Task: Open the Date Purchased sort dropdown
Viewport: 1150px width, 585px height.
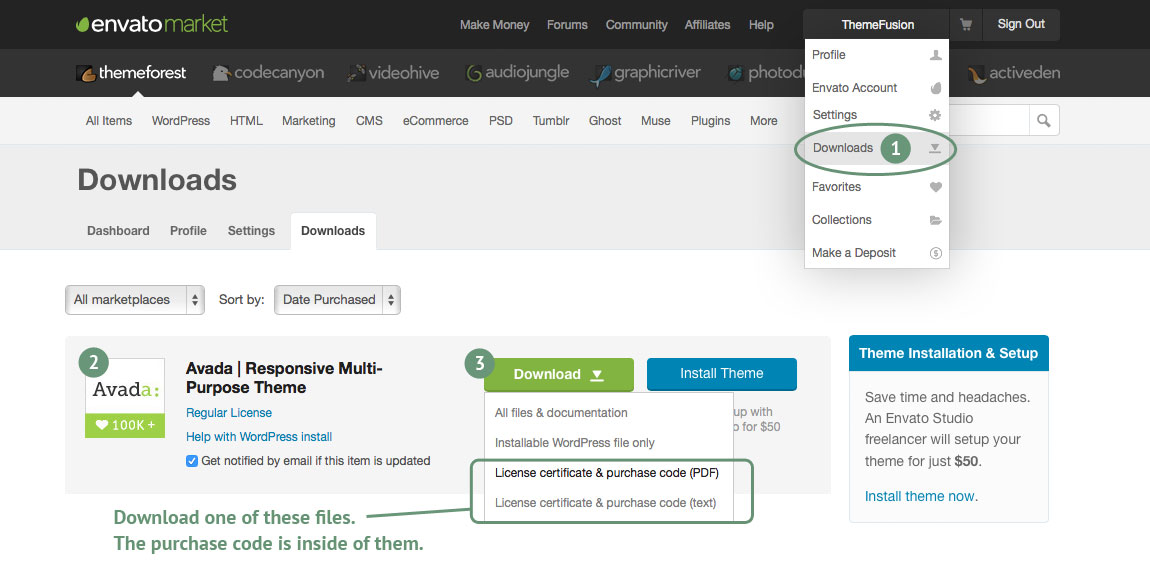Action: 337,300
